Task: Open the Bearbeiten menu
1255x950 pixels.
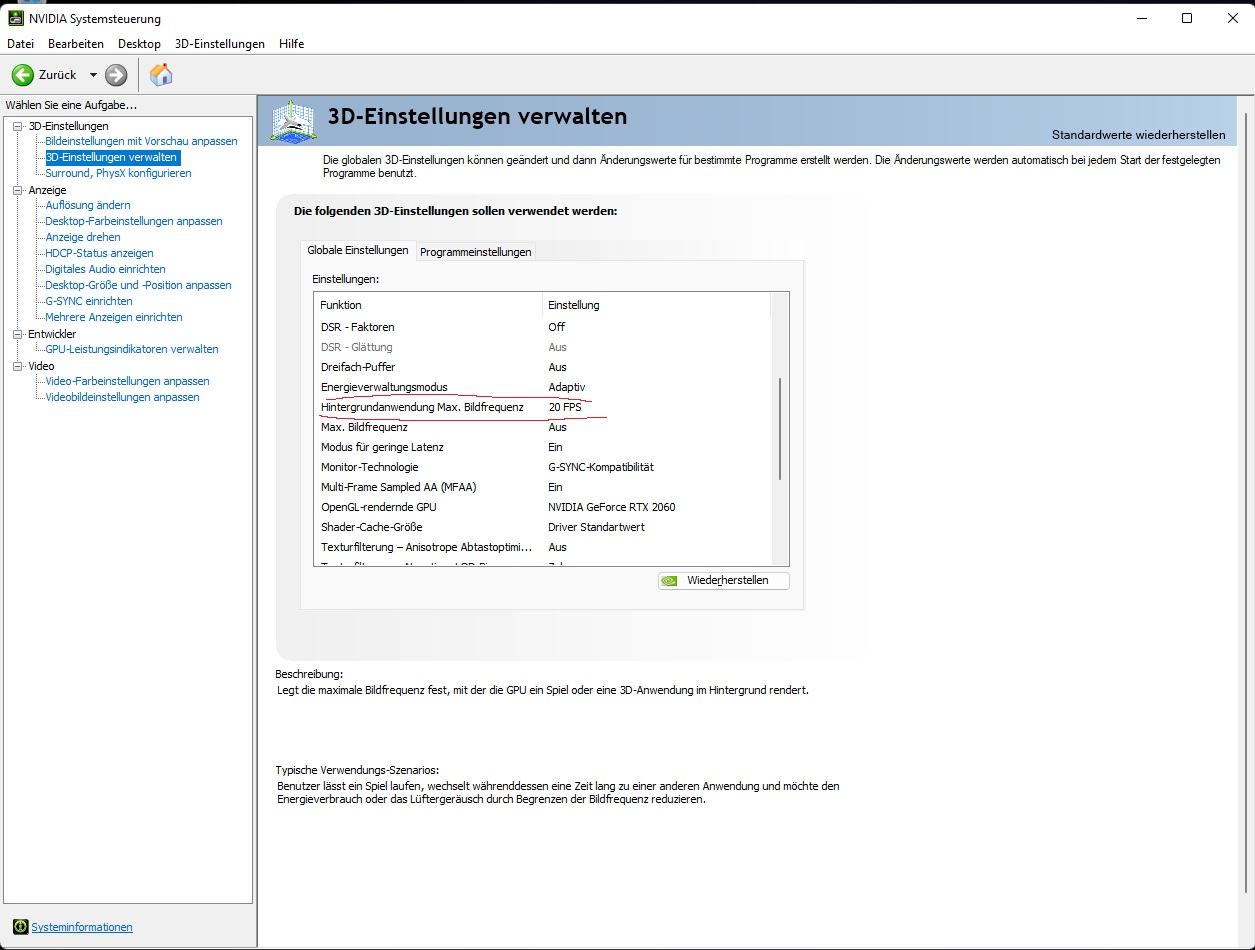Action: point(76,44)
